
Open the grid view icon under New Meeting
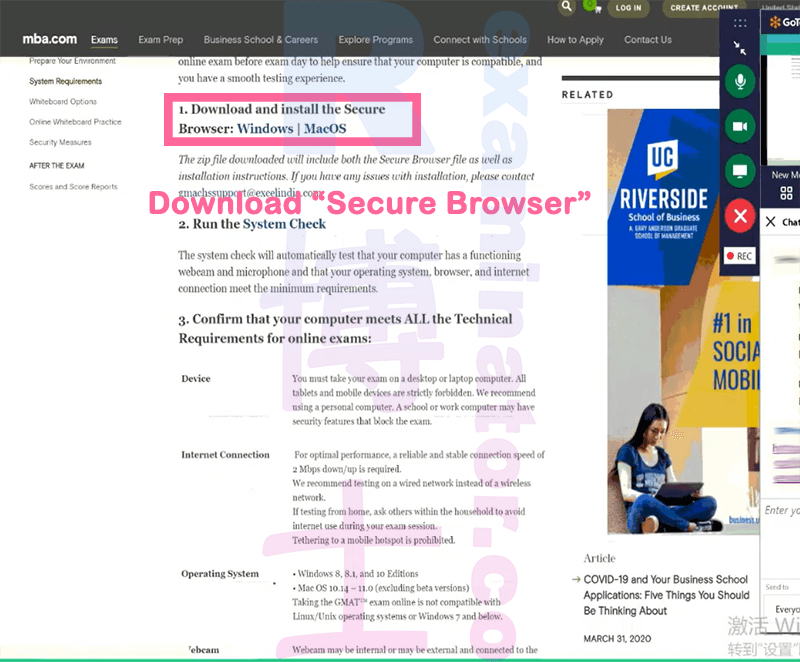tap(786, 193)
